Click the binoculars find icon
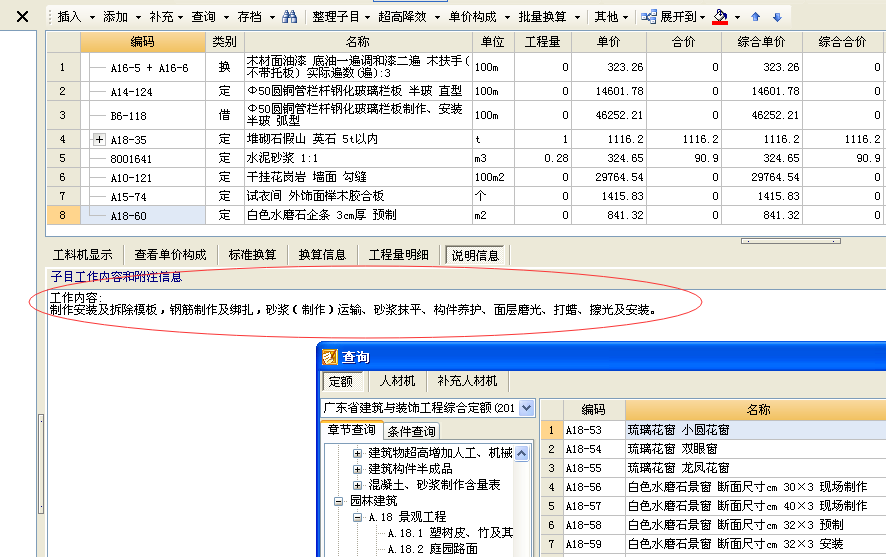 (289, 17)
